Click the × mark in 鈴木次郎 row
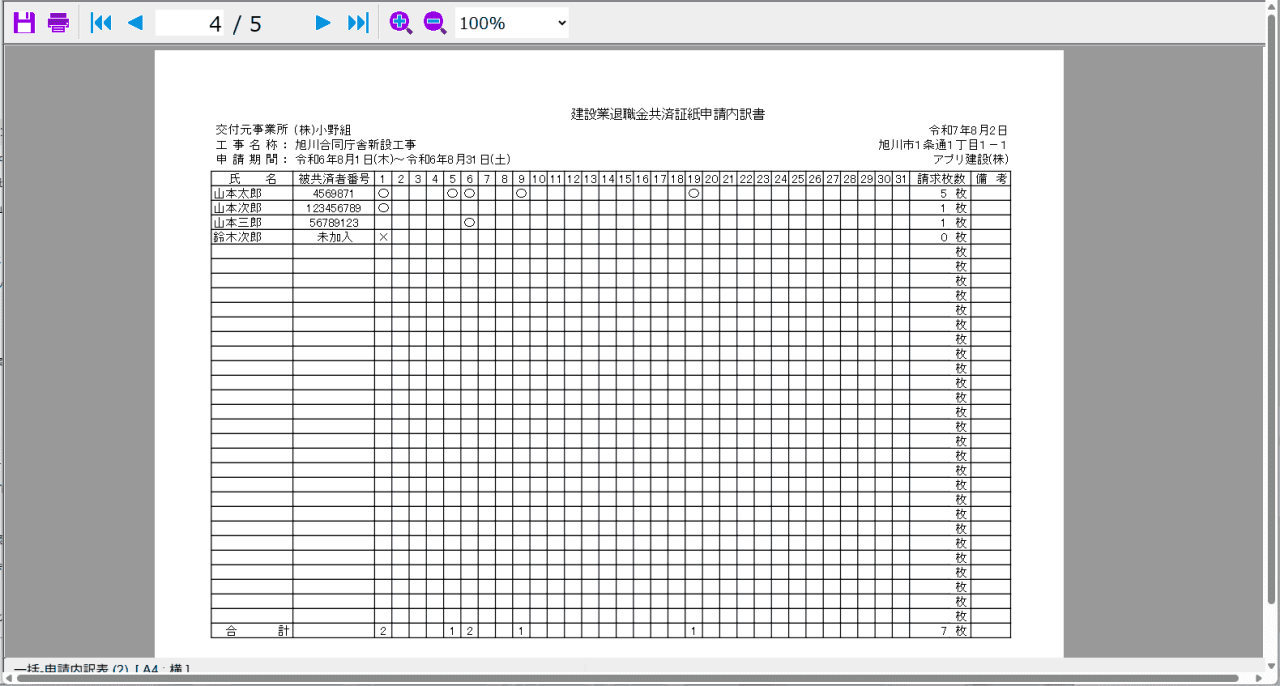Screen dimensions: 1280x686 [x=383, y=237]
